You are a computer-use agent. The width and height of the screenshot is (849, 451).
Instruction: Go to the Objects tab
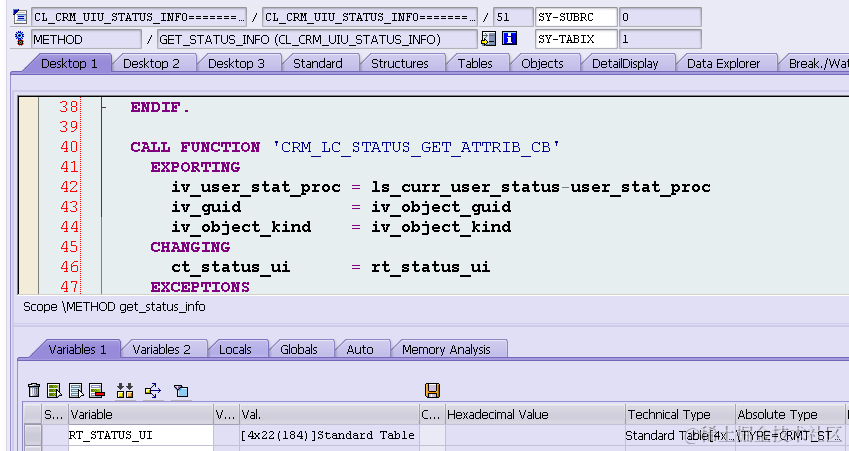click(542, 63)
